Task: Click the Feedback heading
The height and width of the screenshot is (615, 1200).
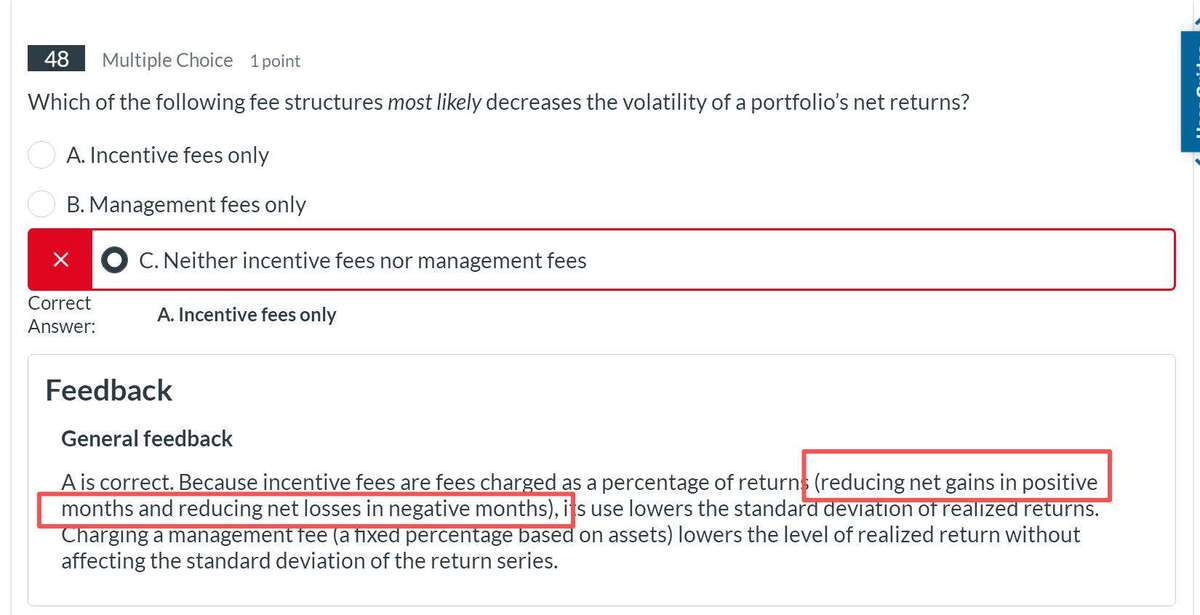Action: pos(109,390)
